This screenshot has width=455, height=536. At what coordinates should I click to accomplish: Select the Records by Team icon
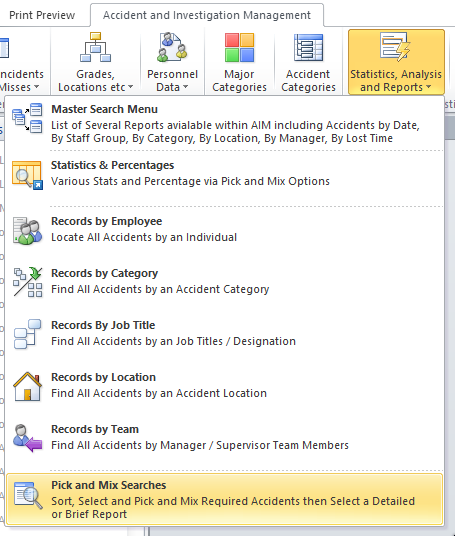[x=27, y=438]
